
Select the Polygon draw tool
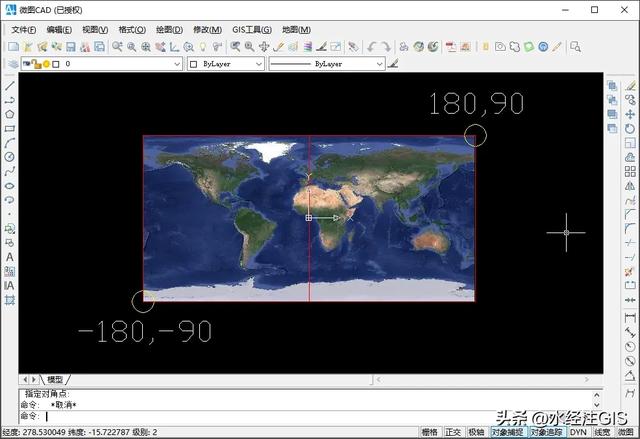[10, 115]
